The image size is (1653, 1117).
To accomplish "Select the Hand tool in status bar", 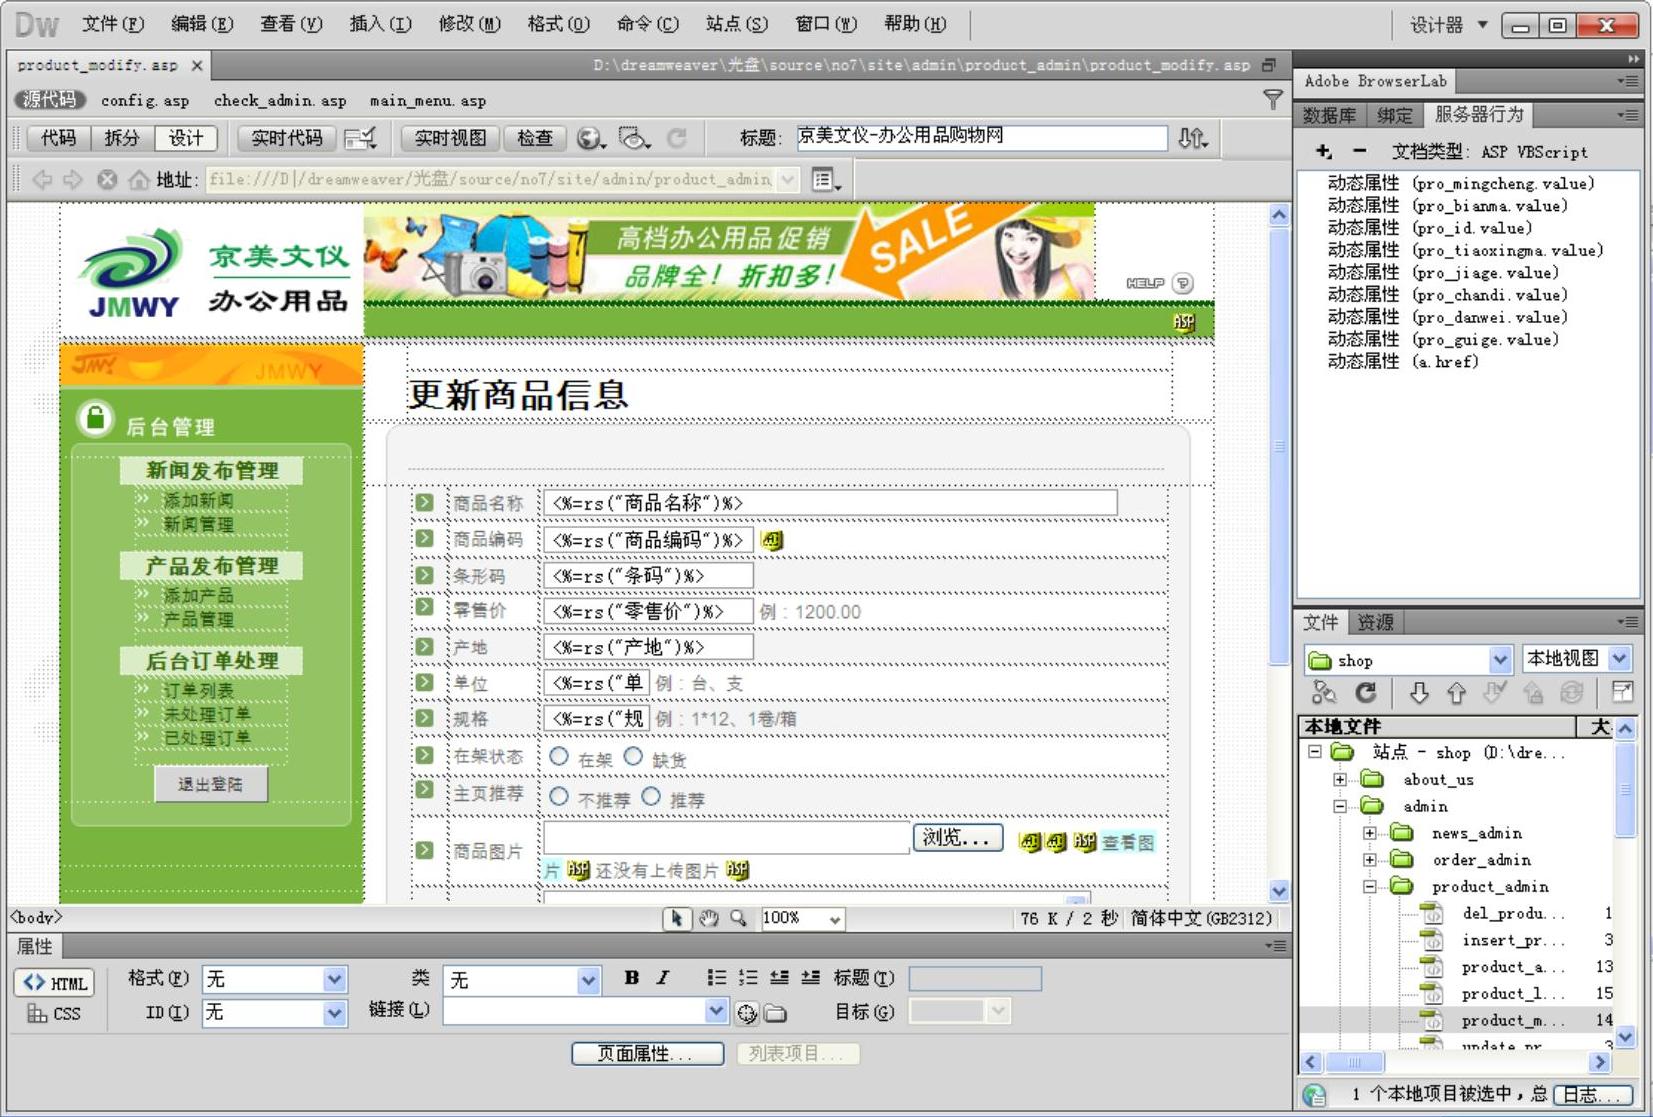I will (709, 918).
